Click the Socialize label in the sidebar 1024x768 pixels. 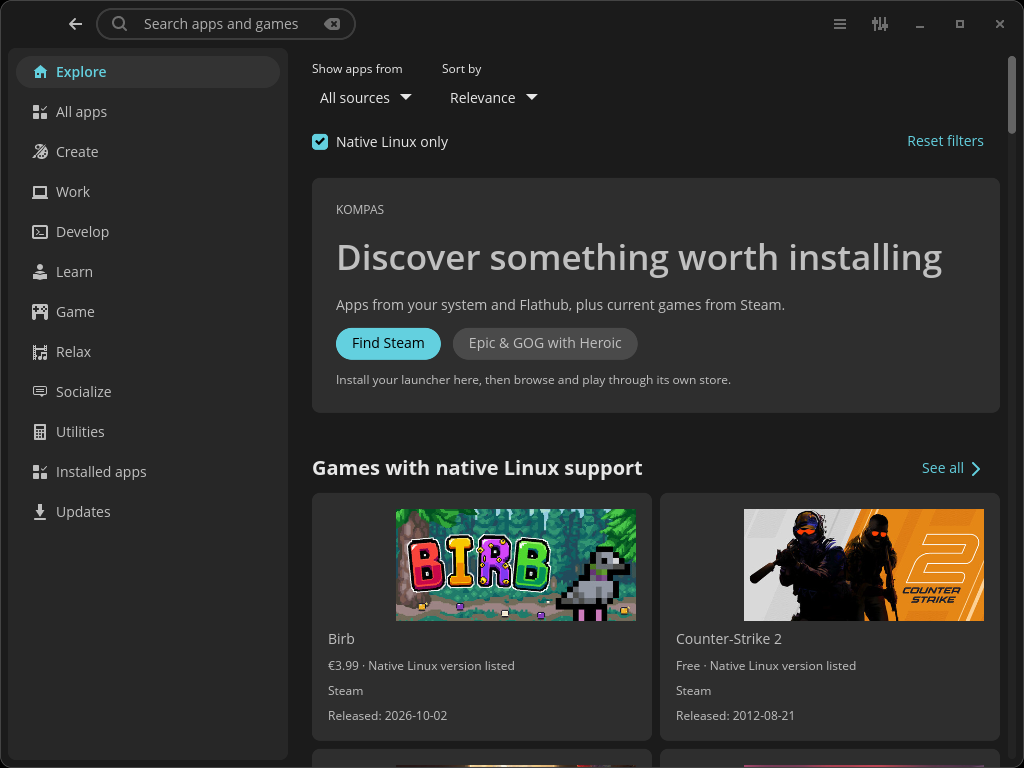[84, 392]
